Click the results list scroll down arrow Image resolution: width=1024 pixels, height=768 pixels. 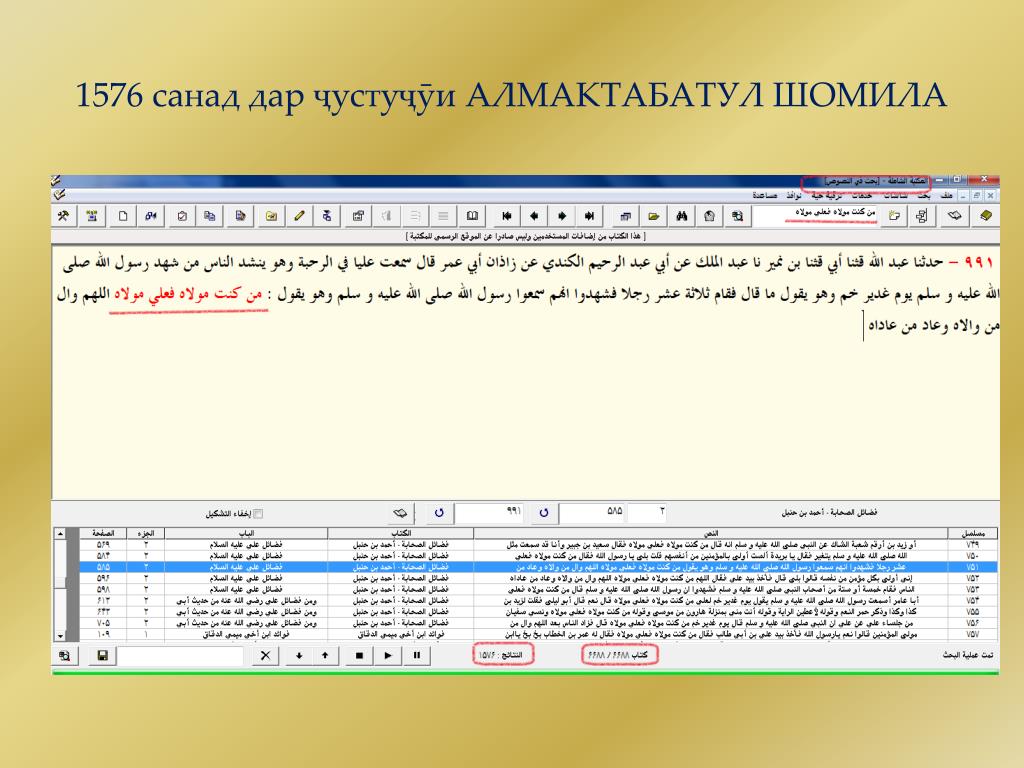click(60, 635)
